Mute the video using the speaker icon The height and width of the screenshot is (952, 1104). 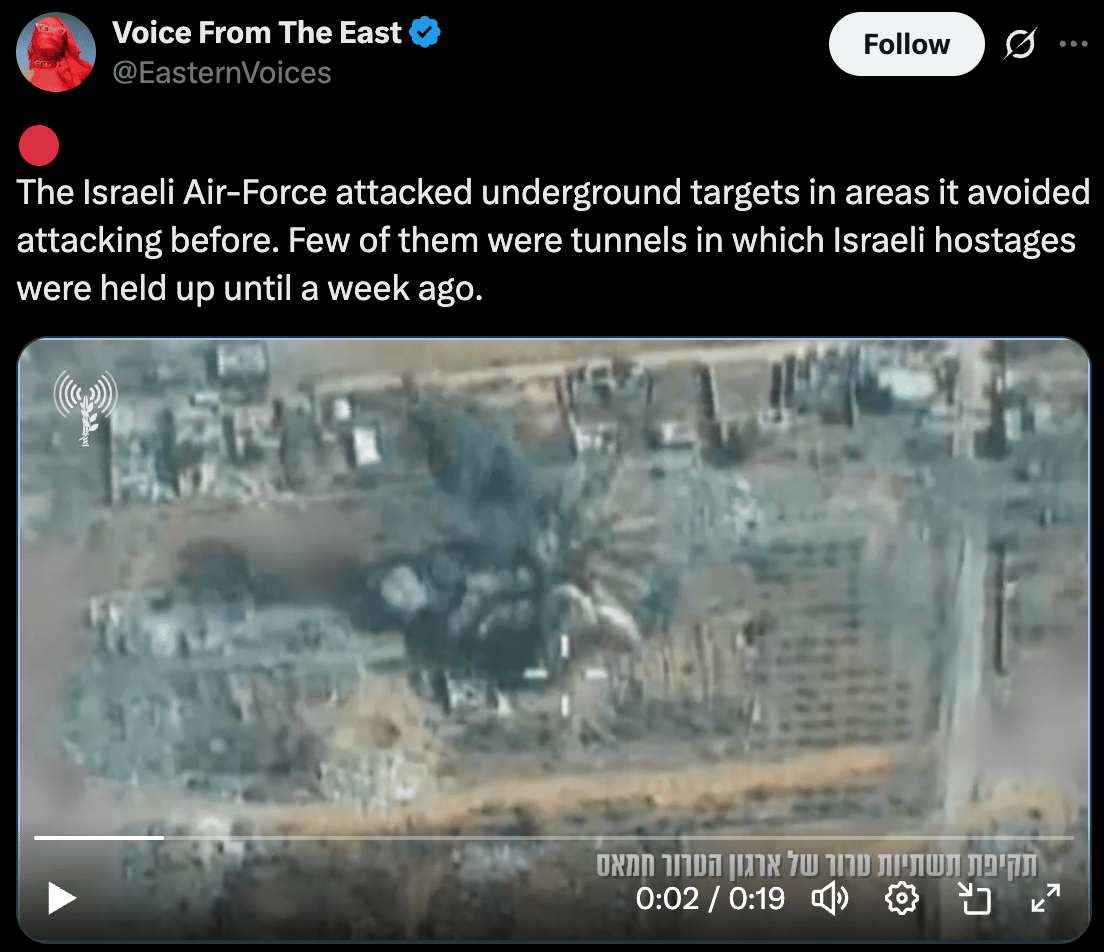pos(831,899)
